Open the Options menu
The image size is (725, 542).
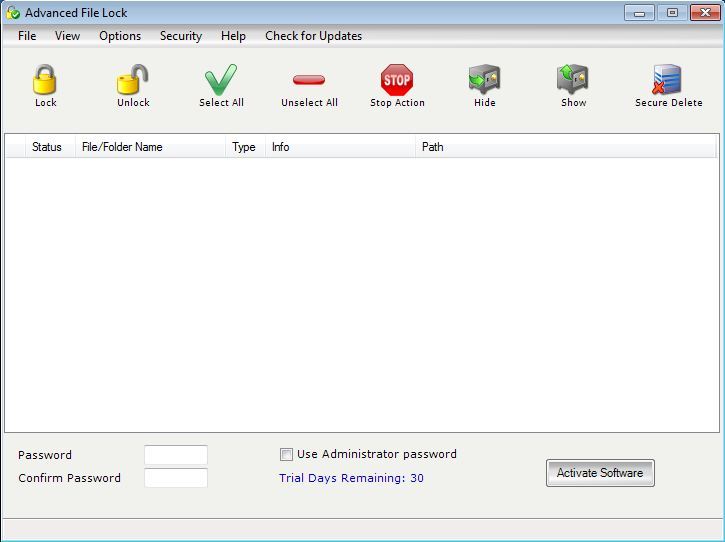pos(120,36)
